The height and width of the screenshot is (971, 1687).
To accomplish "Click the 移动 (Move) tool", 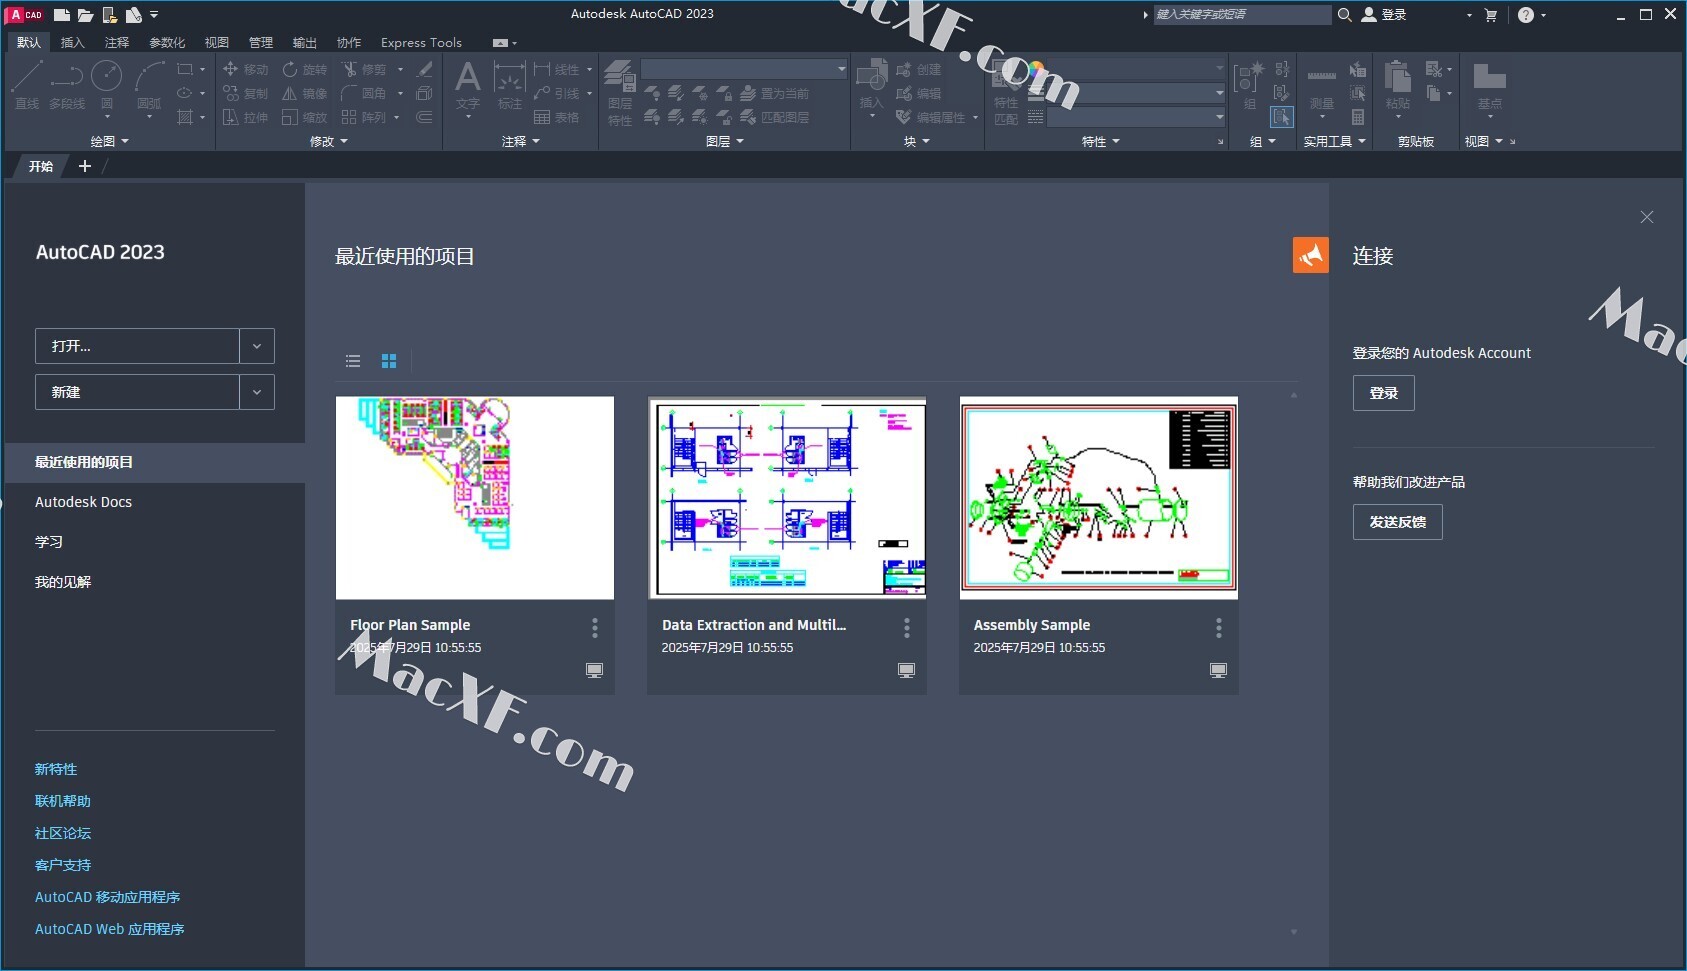I will point(246,69).
